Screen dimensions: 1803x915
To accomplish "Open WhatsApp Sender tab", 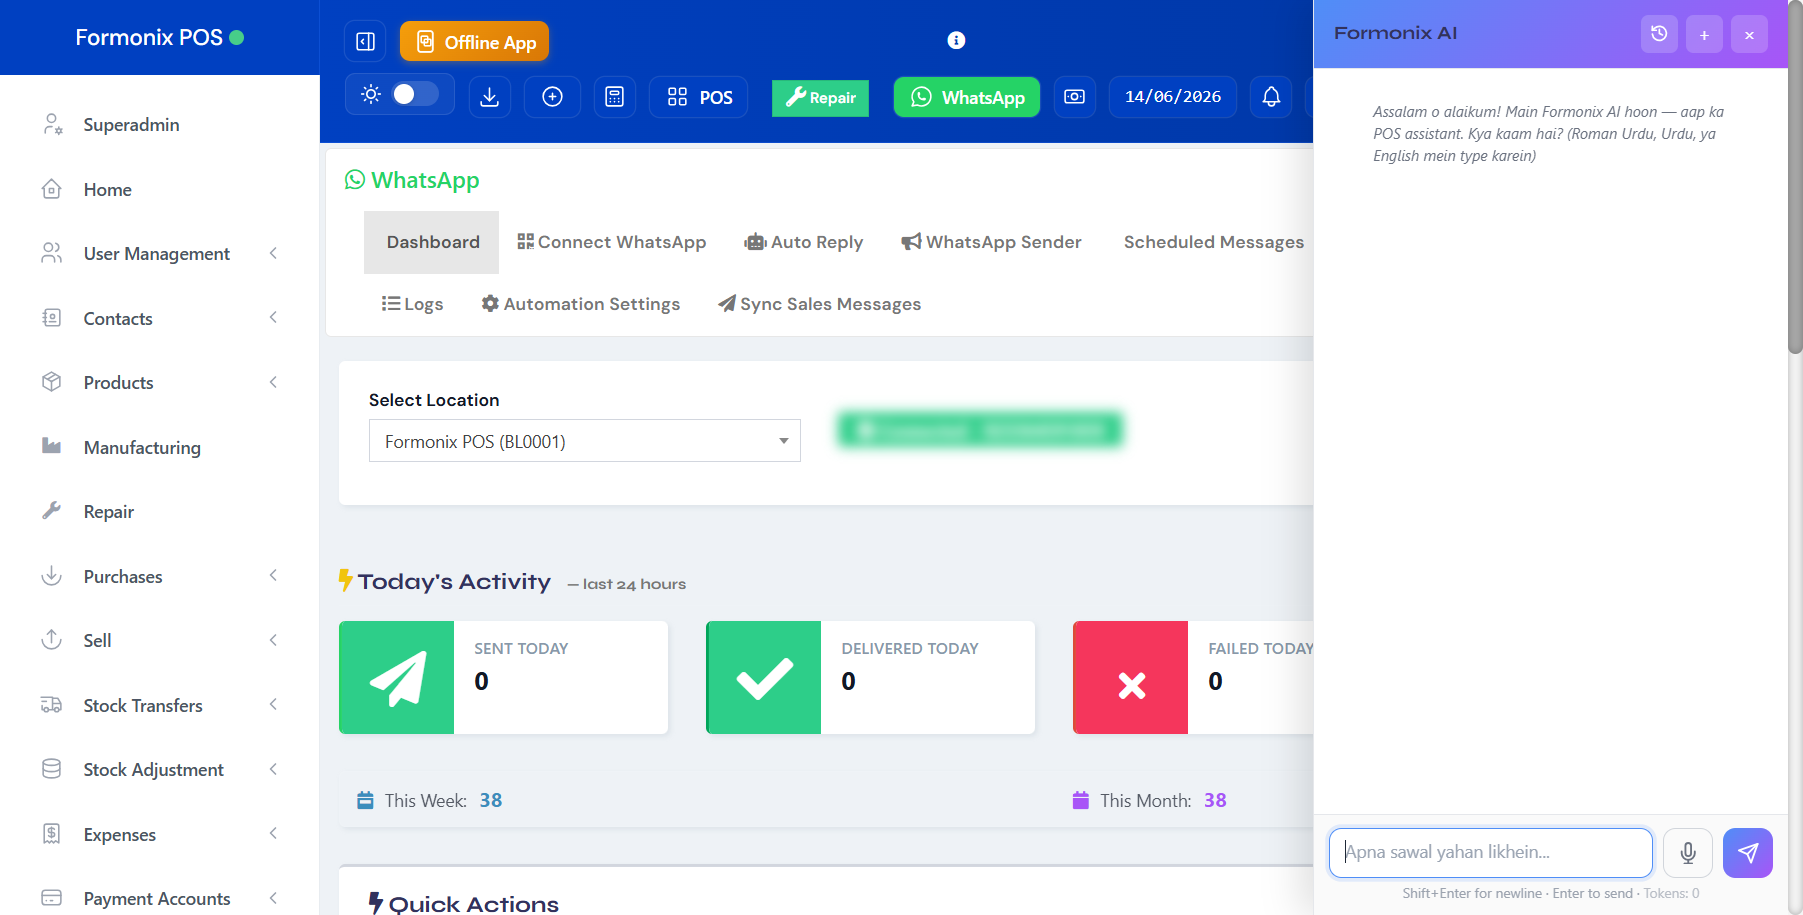I will [x=991, y=242].
